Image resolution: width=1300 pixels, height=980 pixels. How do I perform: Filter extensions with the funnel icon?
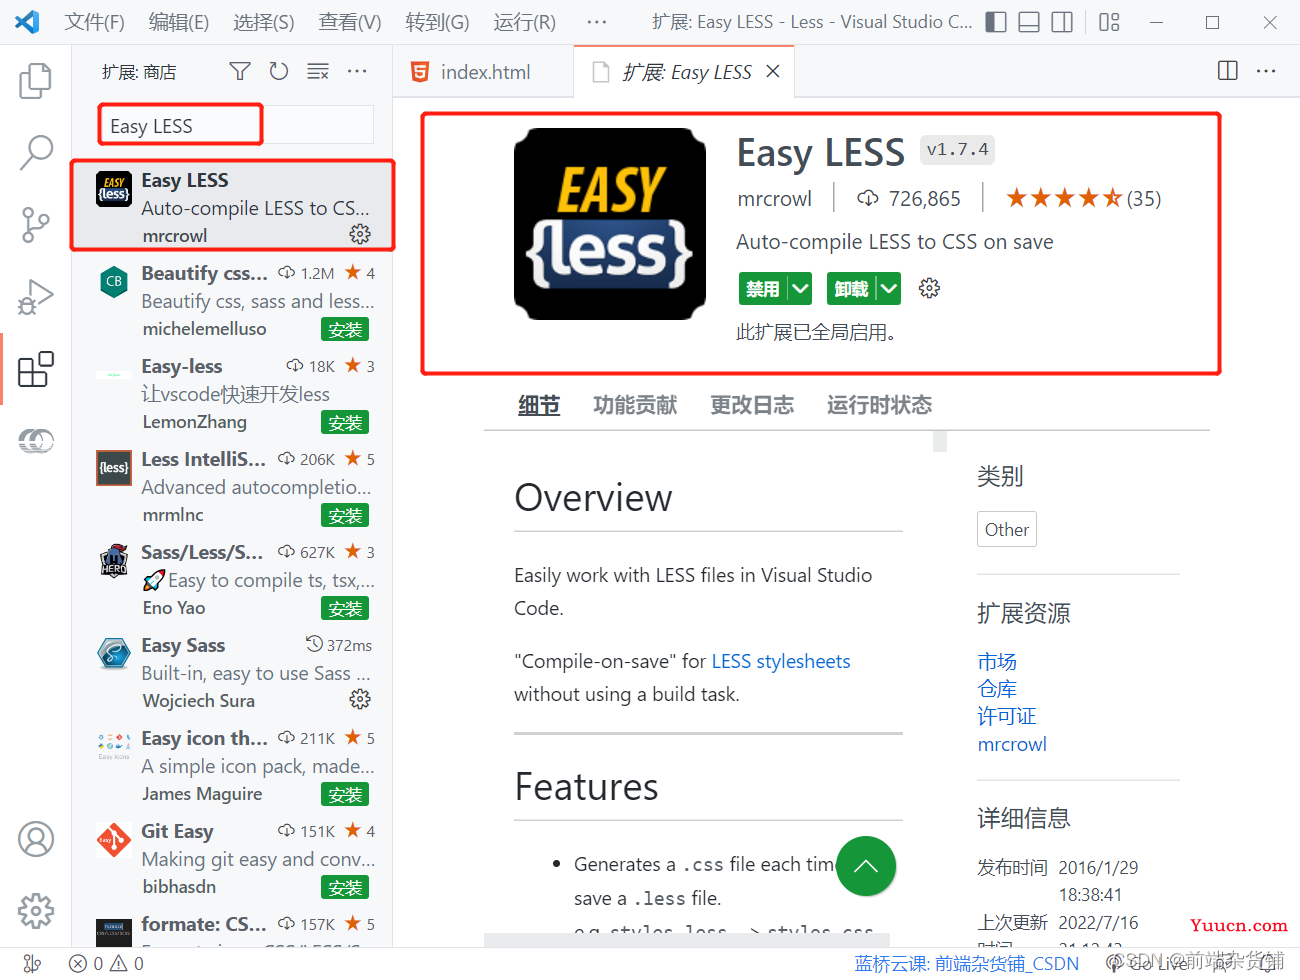tap(240, 71)
